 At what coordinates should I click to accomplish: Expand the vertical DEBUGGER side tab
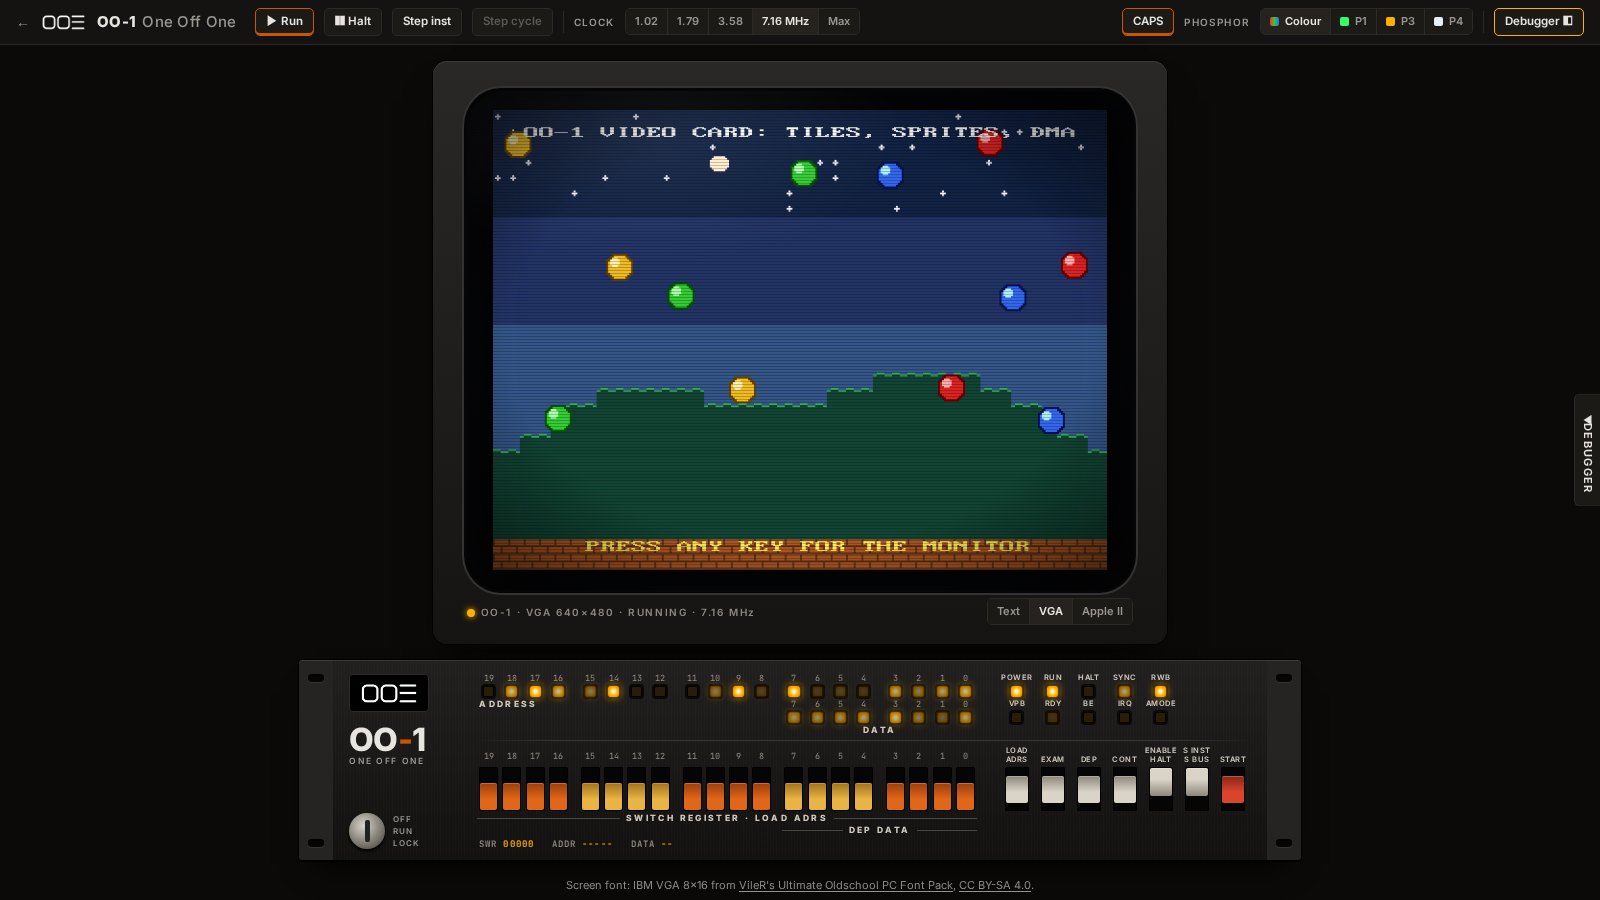click(x=1587, y=450)
